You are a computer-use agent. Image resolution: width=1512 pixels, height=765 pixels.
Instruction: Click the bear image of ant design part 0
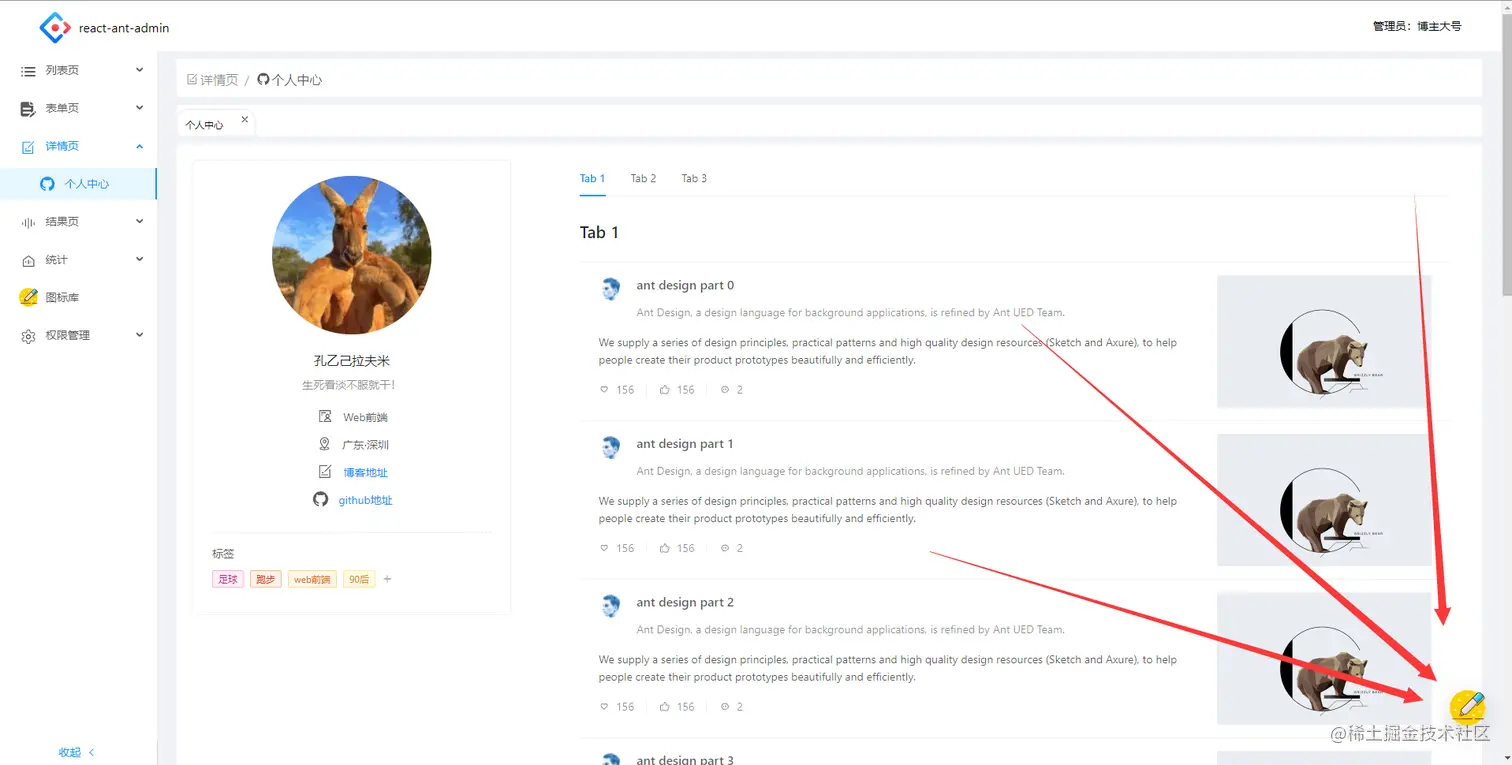pos(1324,342)
